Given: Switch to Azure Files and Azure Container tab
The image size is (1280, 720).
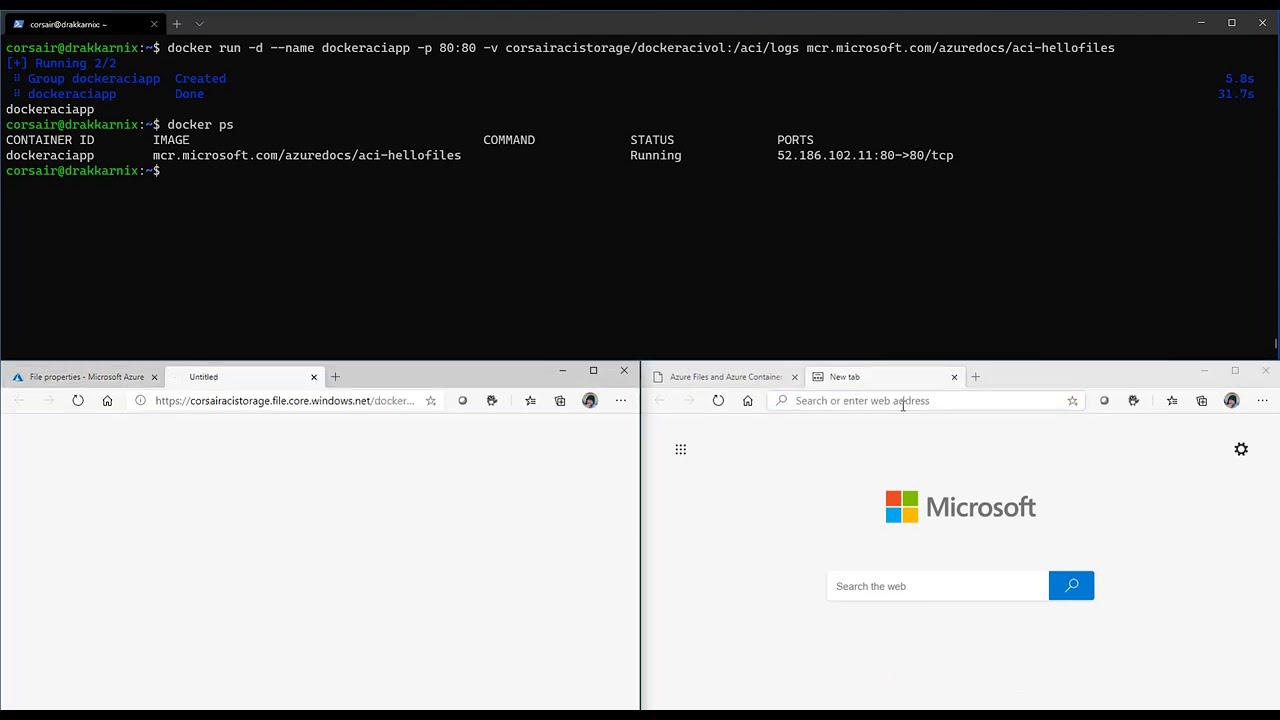Looking at the screenshot, I should coord(725,377).
